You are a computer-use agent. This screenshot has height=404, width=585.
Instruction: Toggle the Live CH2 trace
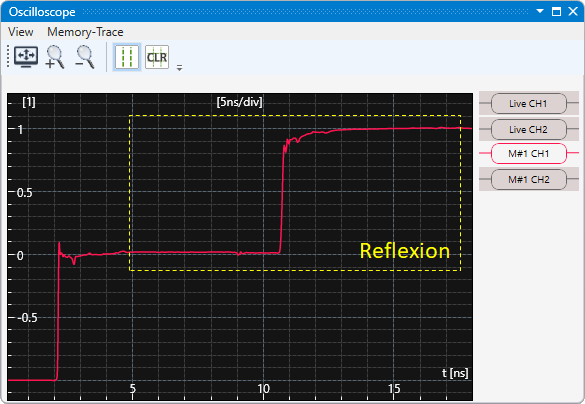pyautogui.click(x=529, y=129)
